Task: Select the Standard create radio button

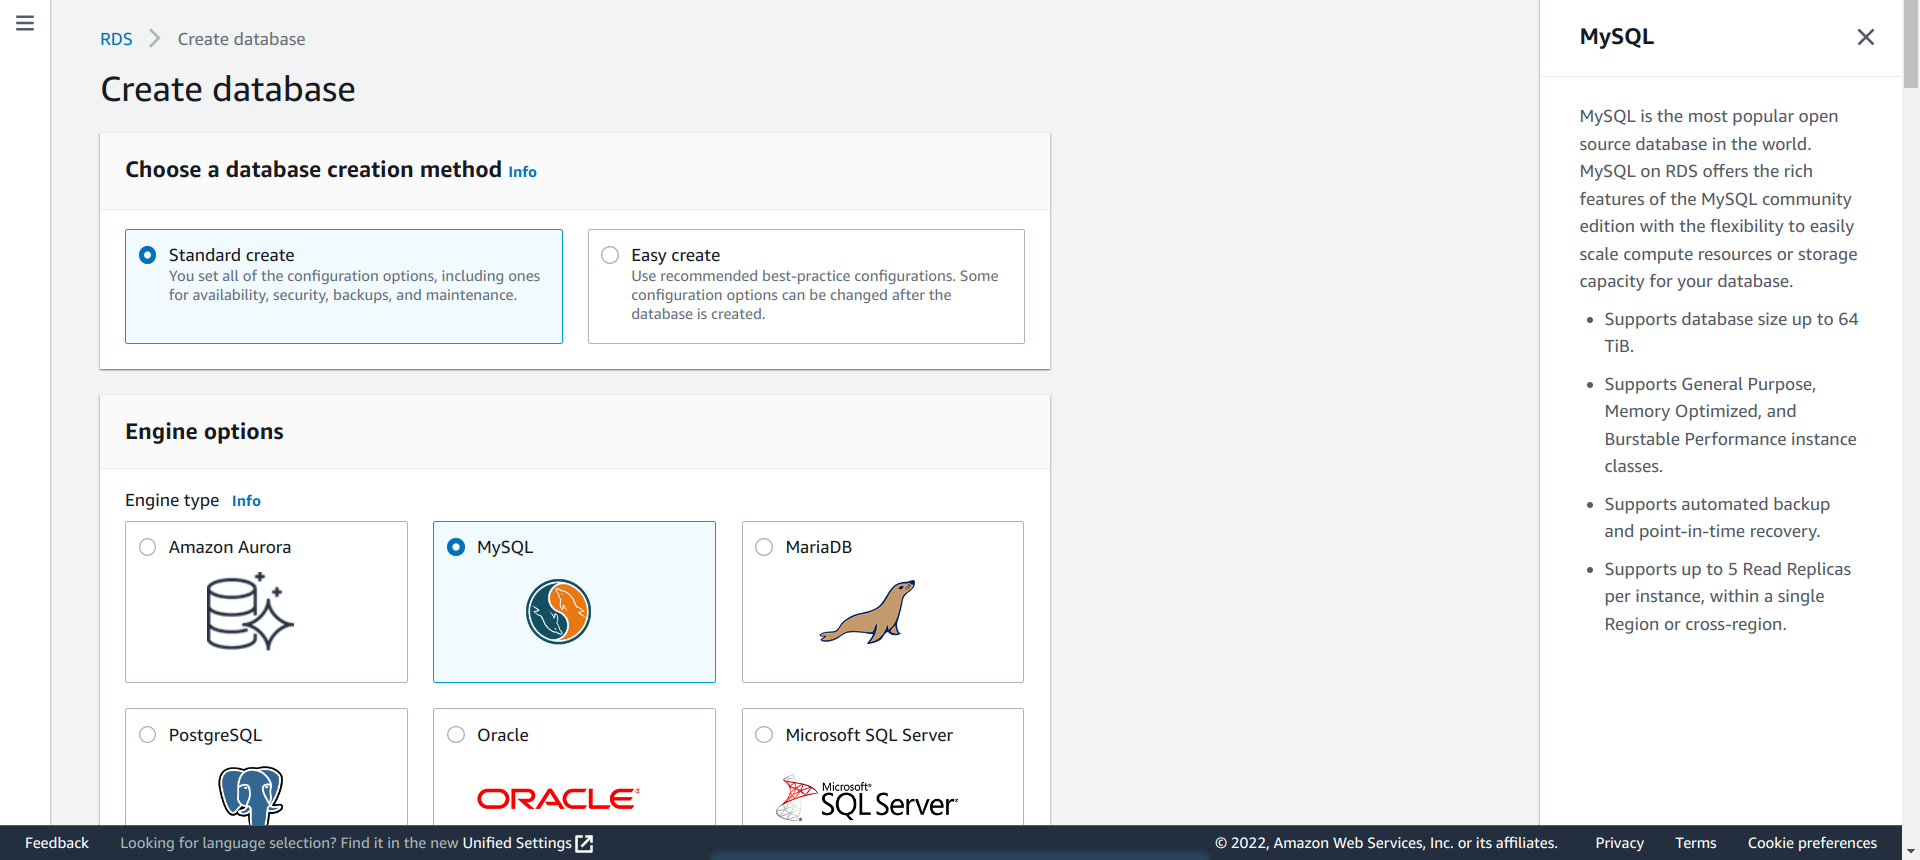Action: tap(148, 255)
